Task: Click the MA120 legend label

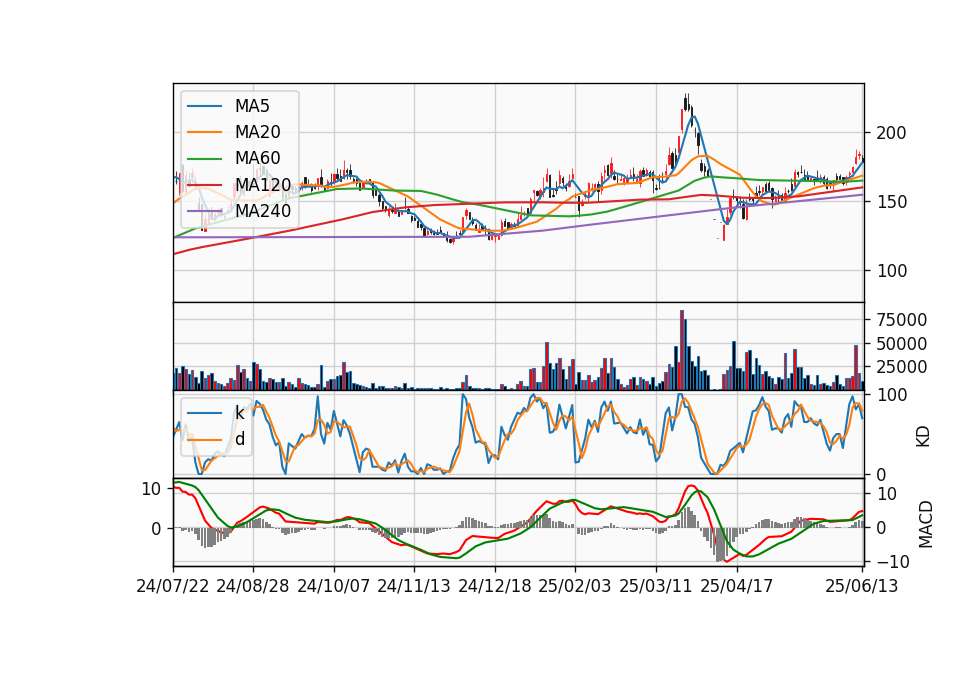Action: tap(263, 184)
